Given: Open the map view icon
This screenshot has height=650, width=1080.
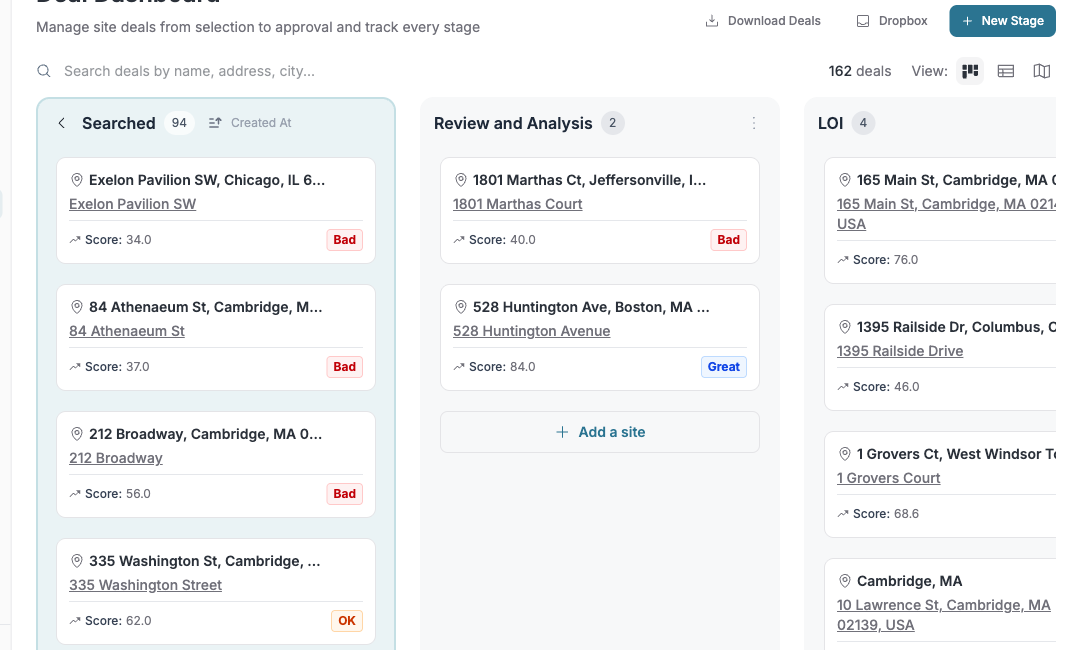Looking at the screenshot, I should point(1041,71).
